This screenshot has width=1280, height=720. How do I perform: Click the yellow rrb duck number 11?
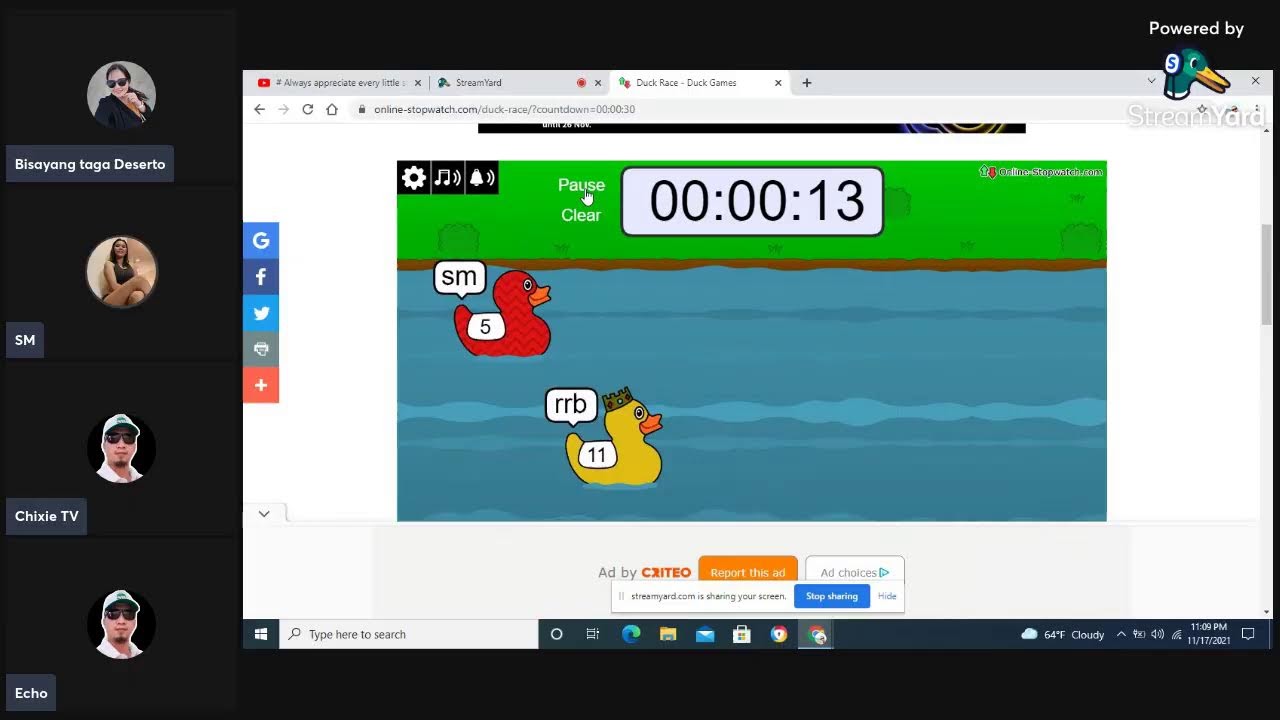614,438
